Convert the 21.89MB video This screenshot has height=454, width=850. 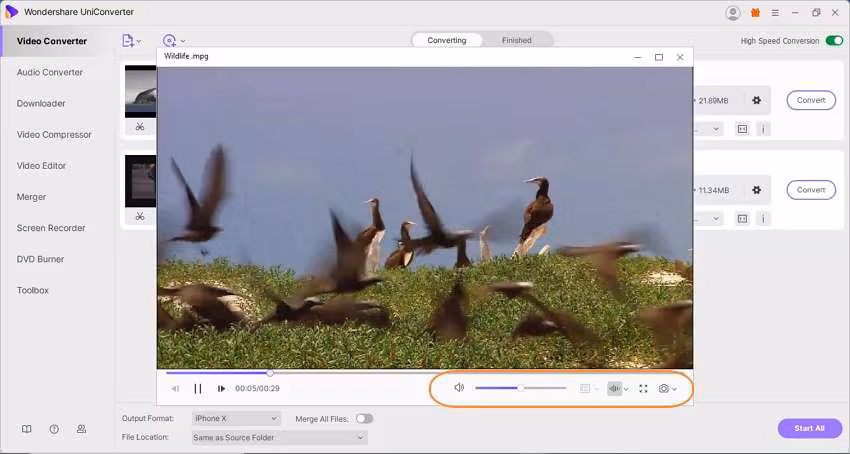click(811, 100)
